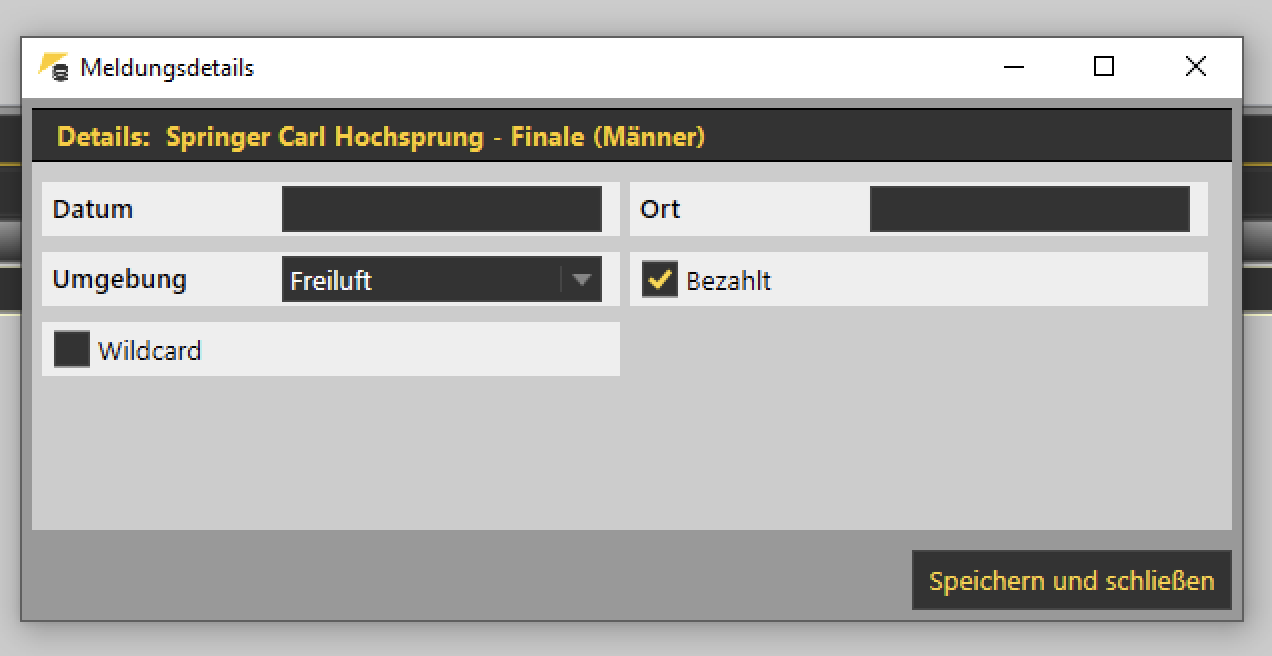
Task: Click the Ort label
Action: click(x=660, y=209)
